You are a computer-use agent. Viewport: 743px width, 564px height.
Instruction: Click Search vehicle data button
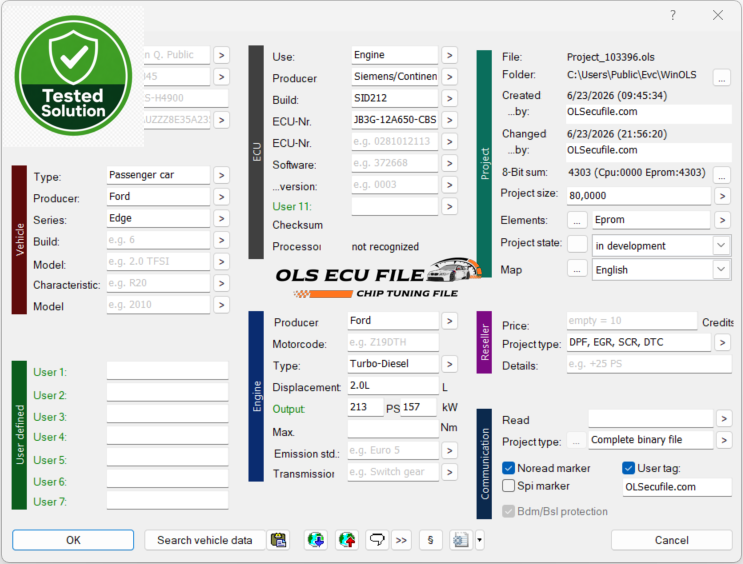(x=204, y=540)
